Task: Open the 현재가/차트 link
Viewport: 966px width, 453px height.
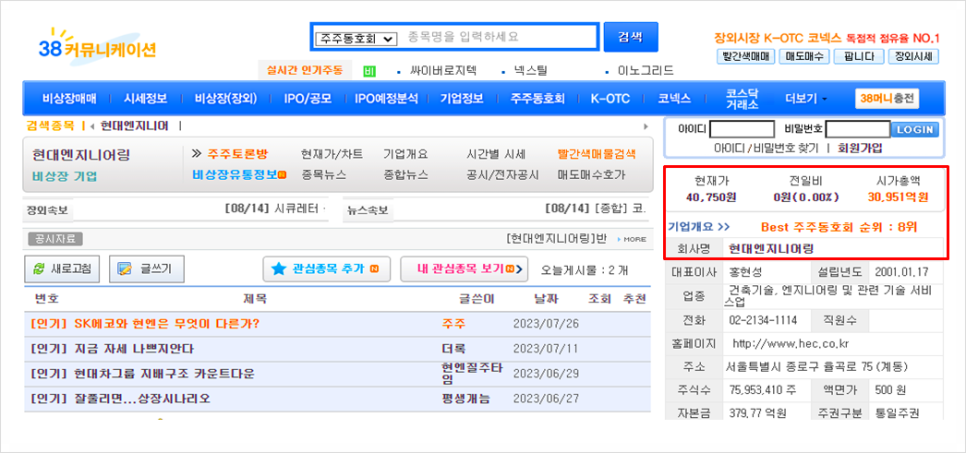Action: (x=331, y=154)
